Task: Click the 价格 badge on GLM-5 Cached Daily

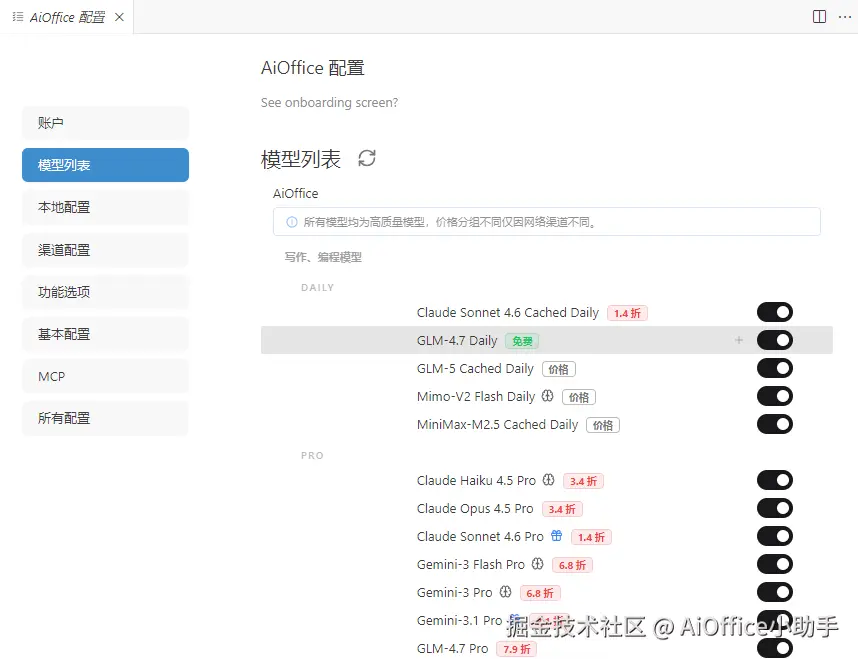Action: [x=559, y=369]
